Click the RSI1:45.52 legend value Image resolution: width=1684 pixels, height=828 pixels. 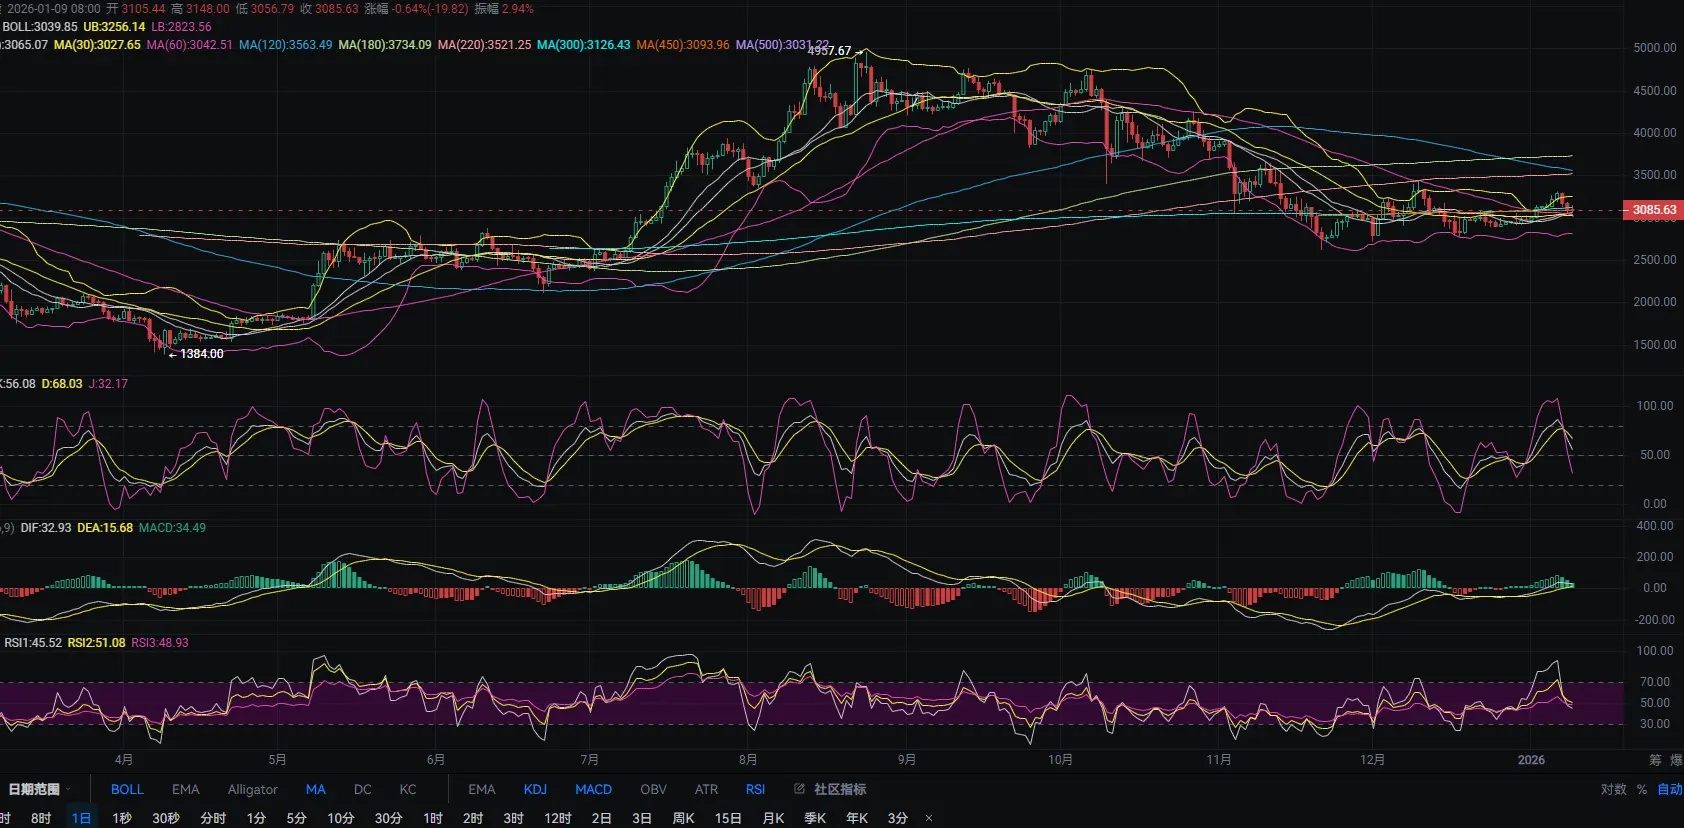[x=33, y=643]
